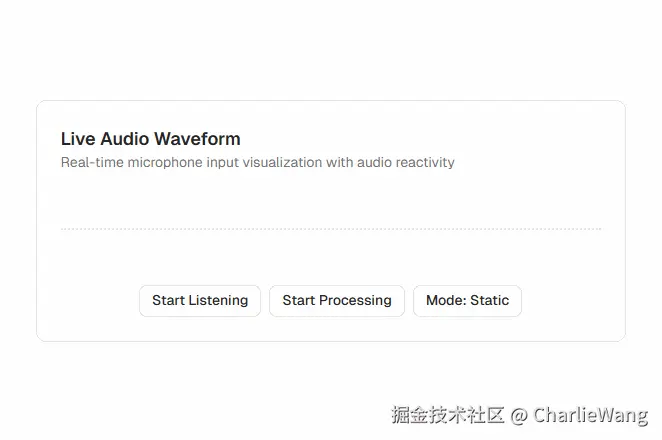
Task: Click the real-time microphone input description text
Action: [x=258, y=162]
